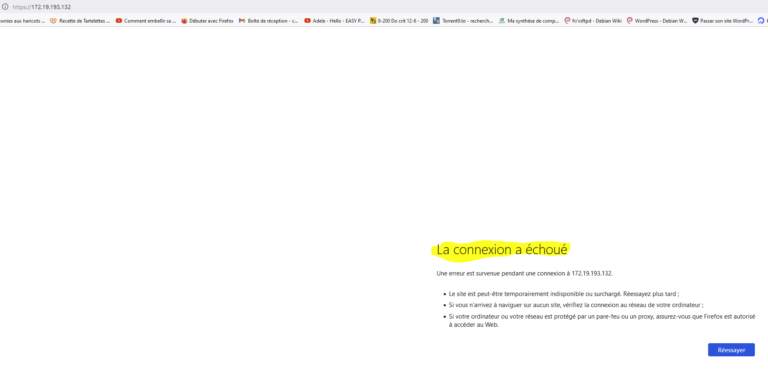Open the WordPress - Debian Wiki bookmark

[x=657, y=21]
